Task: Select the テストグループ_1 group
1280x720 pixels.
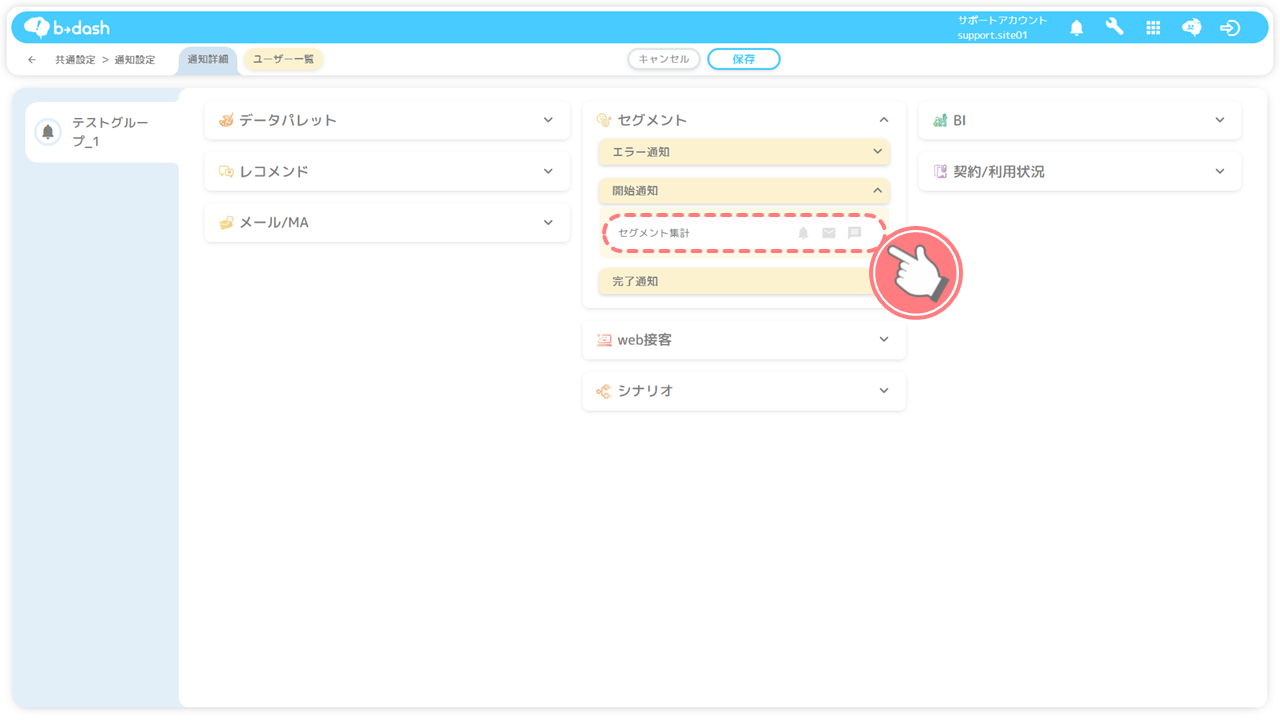Action: [102, 132]
